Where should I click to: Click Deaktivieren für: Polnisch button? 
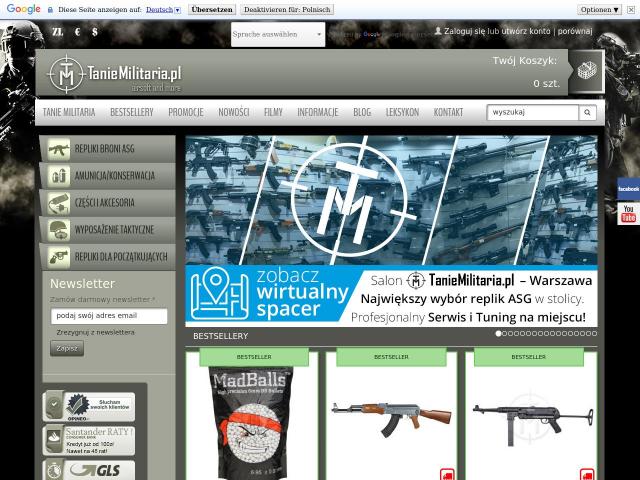[x=287, y=9]
